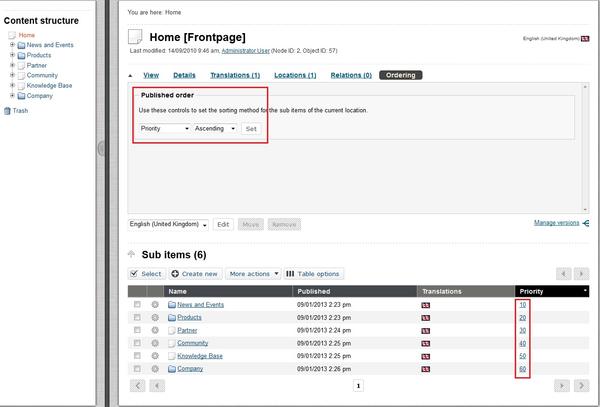The height and width of the screenshot is (407, 600).
Task: Open the Manage versions link
Action: [556, 223]
